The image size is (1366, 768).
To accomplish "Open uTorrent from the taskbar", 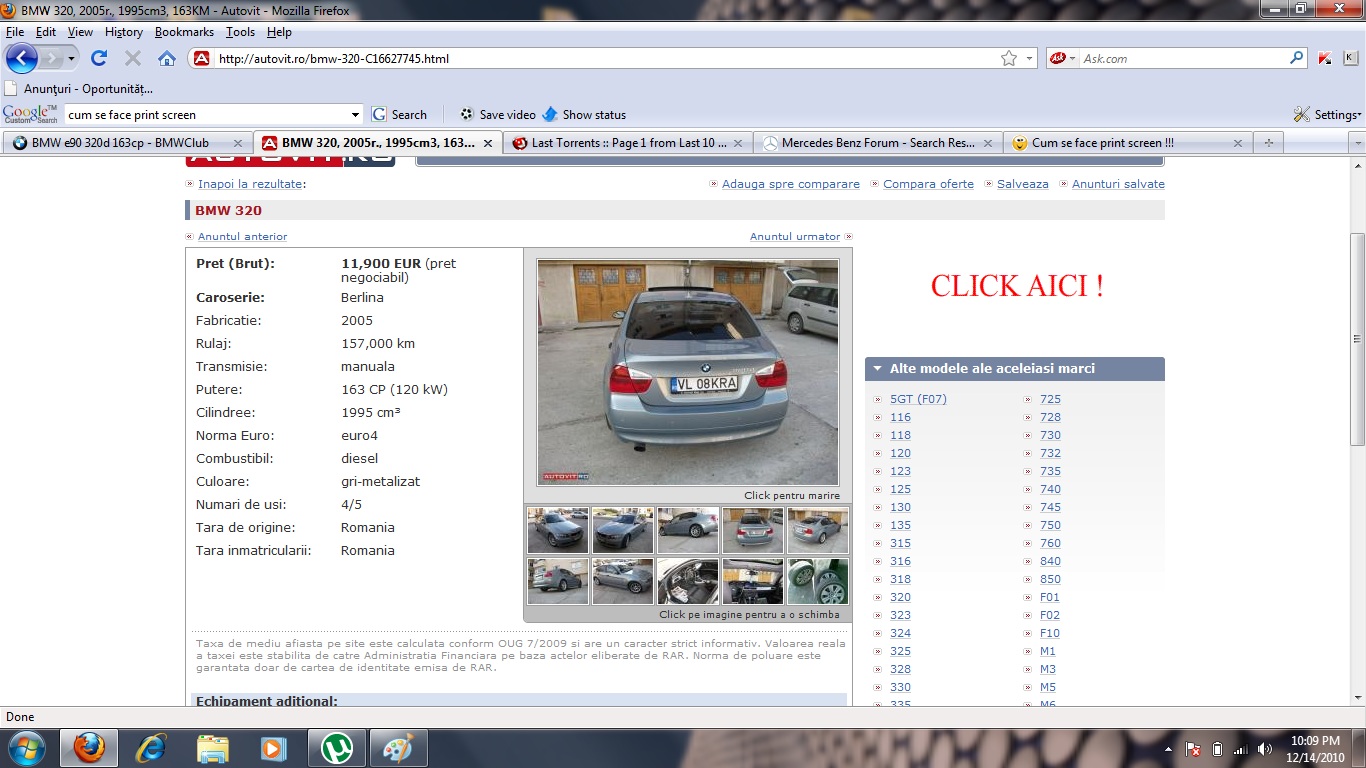I will tap(337, 747).
